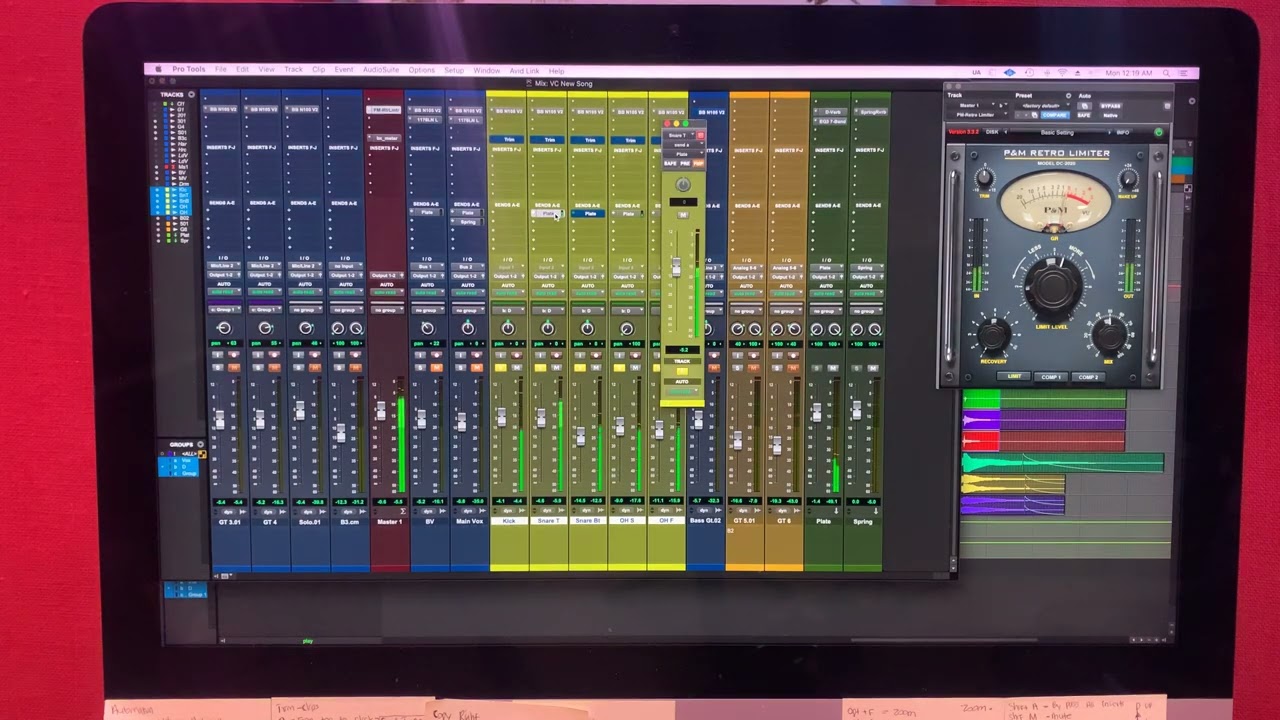The width and height of the screenshot is (1280, 720).
Task: Open Solo.01 automation mode selector
Action: point(305,293)
